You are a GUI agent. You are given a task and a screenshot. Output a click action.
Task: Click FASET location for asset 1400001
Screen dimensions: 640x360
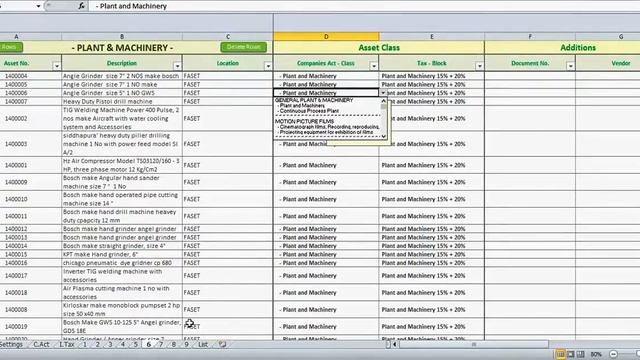[228, 165]
